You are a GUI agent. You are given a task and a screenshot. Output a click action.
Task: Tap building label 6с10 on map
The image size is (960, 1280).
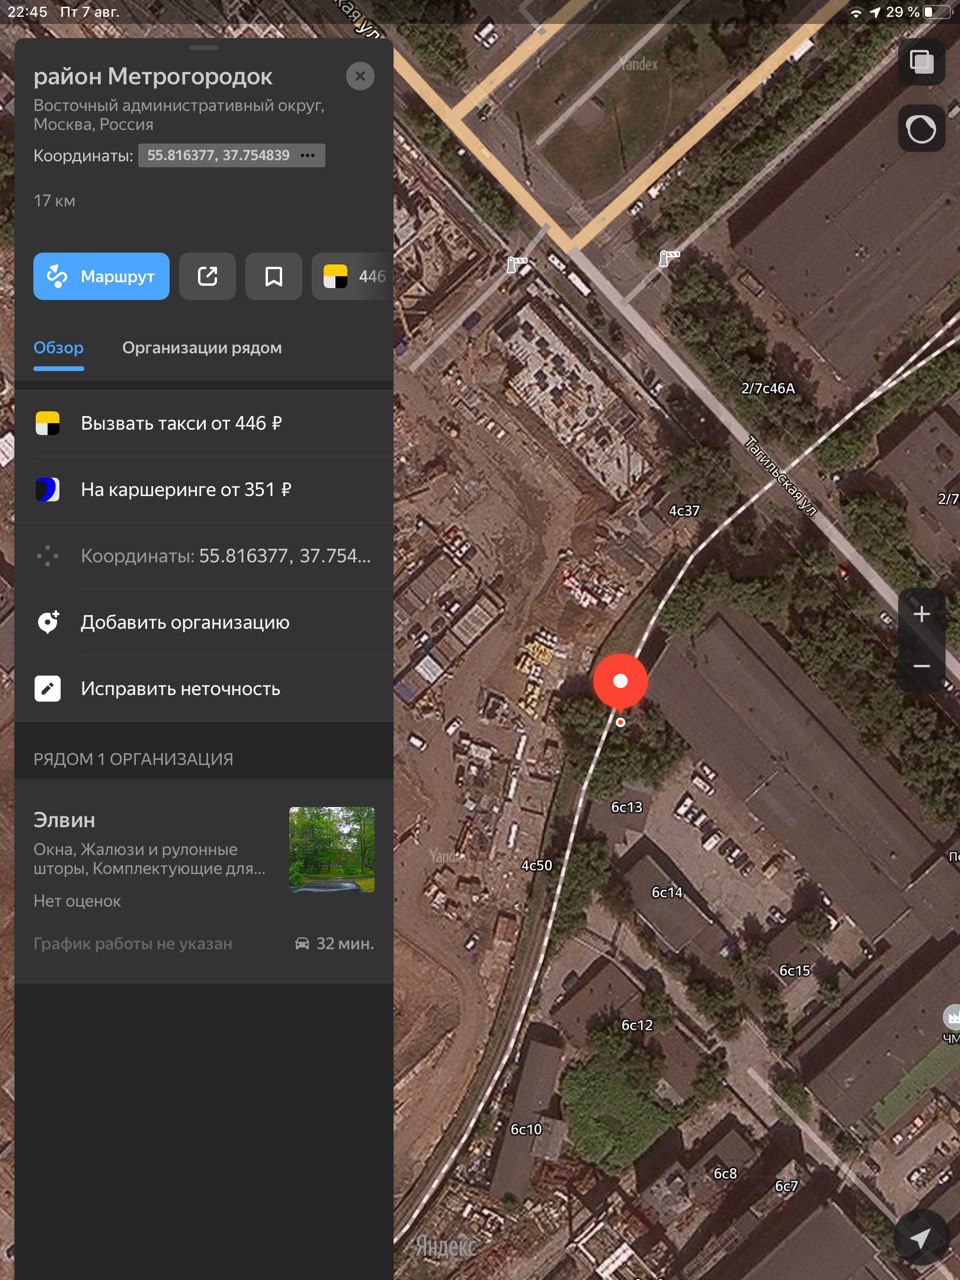pyautogui.click(x=526, y=1129)
